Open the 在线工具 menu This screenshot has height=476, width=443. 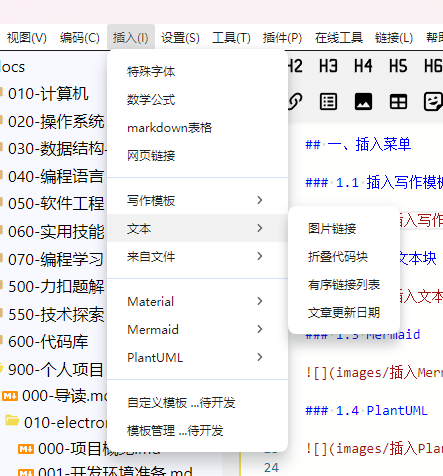tap(339, 38)
